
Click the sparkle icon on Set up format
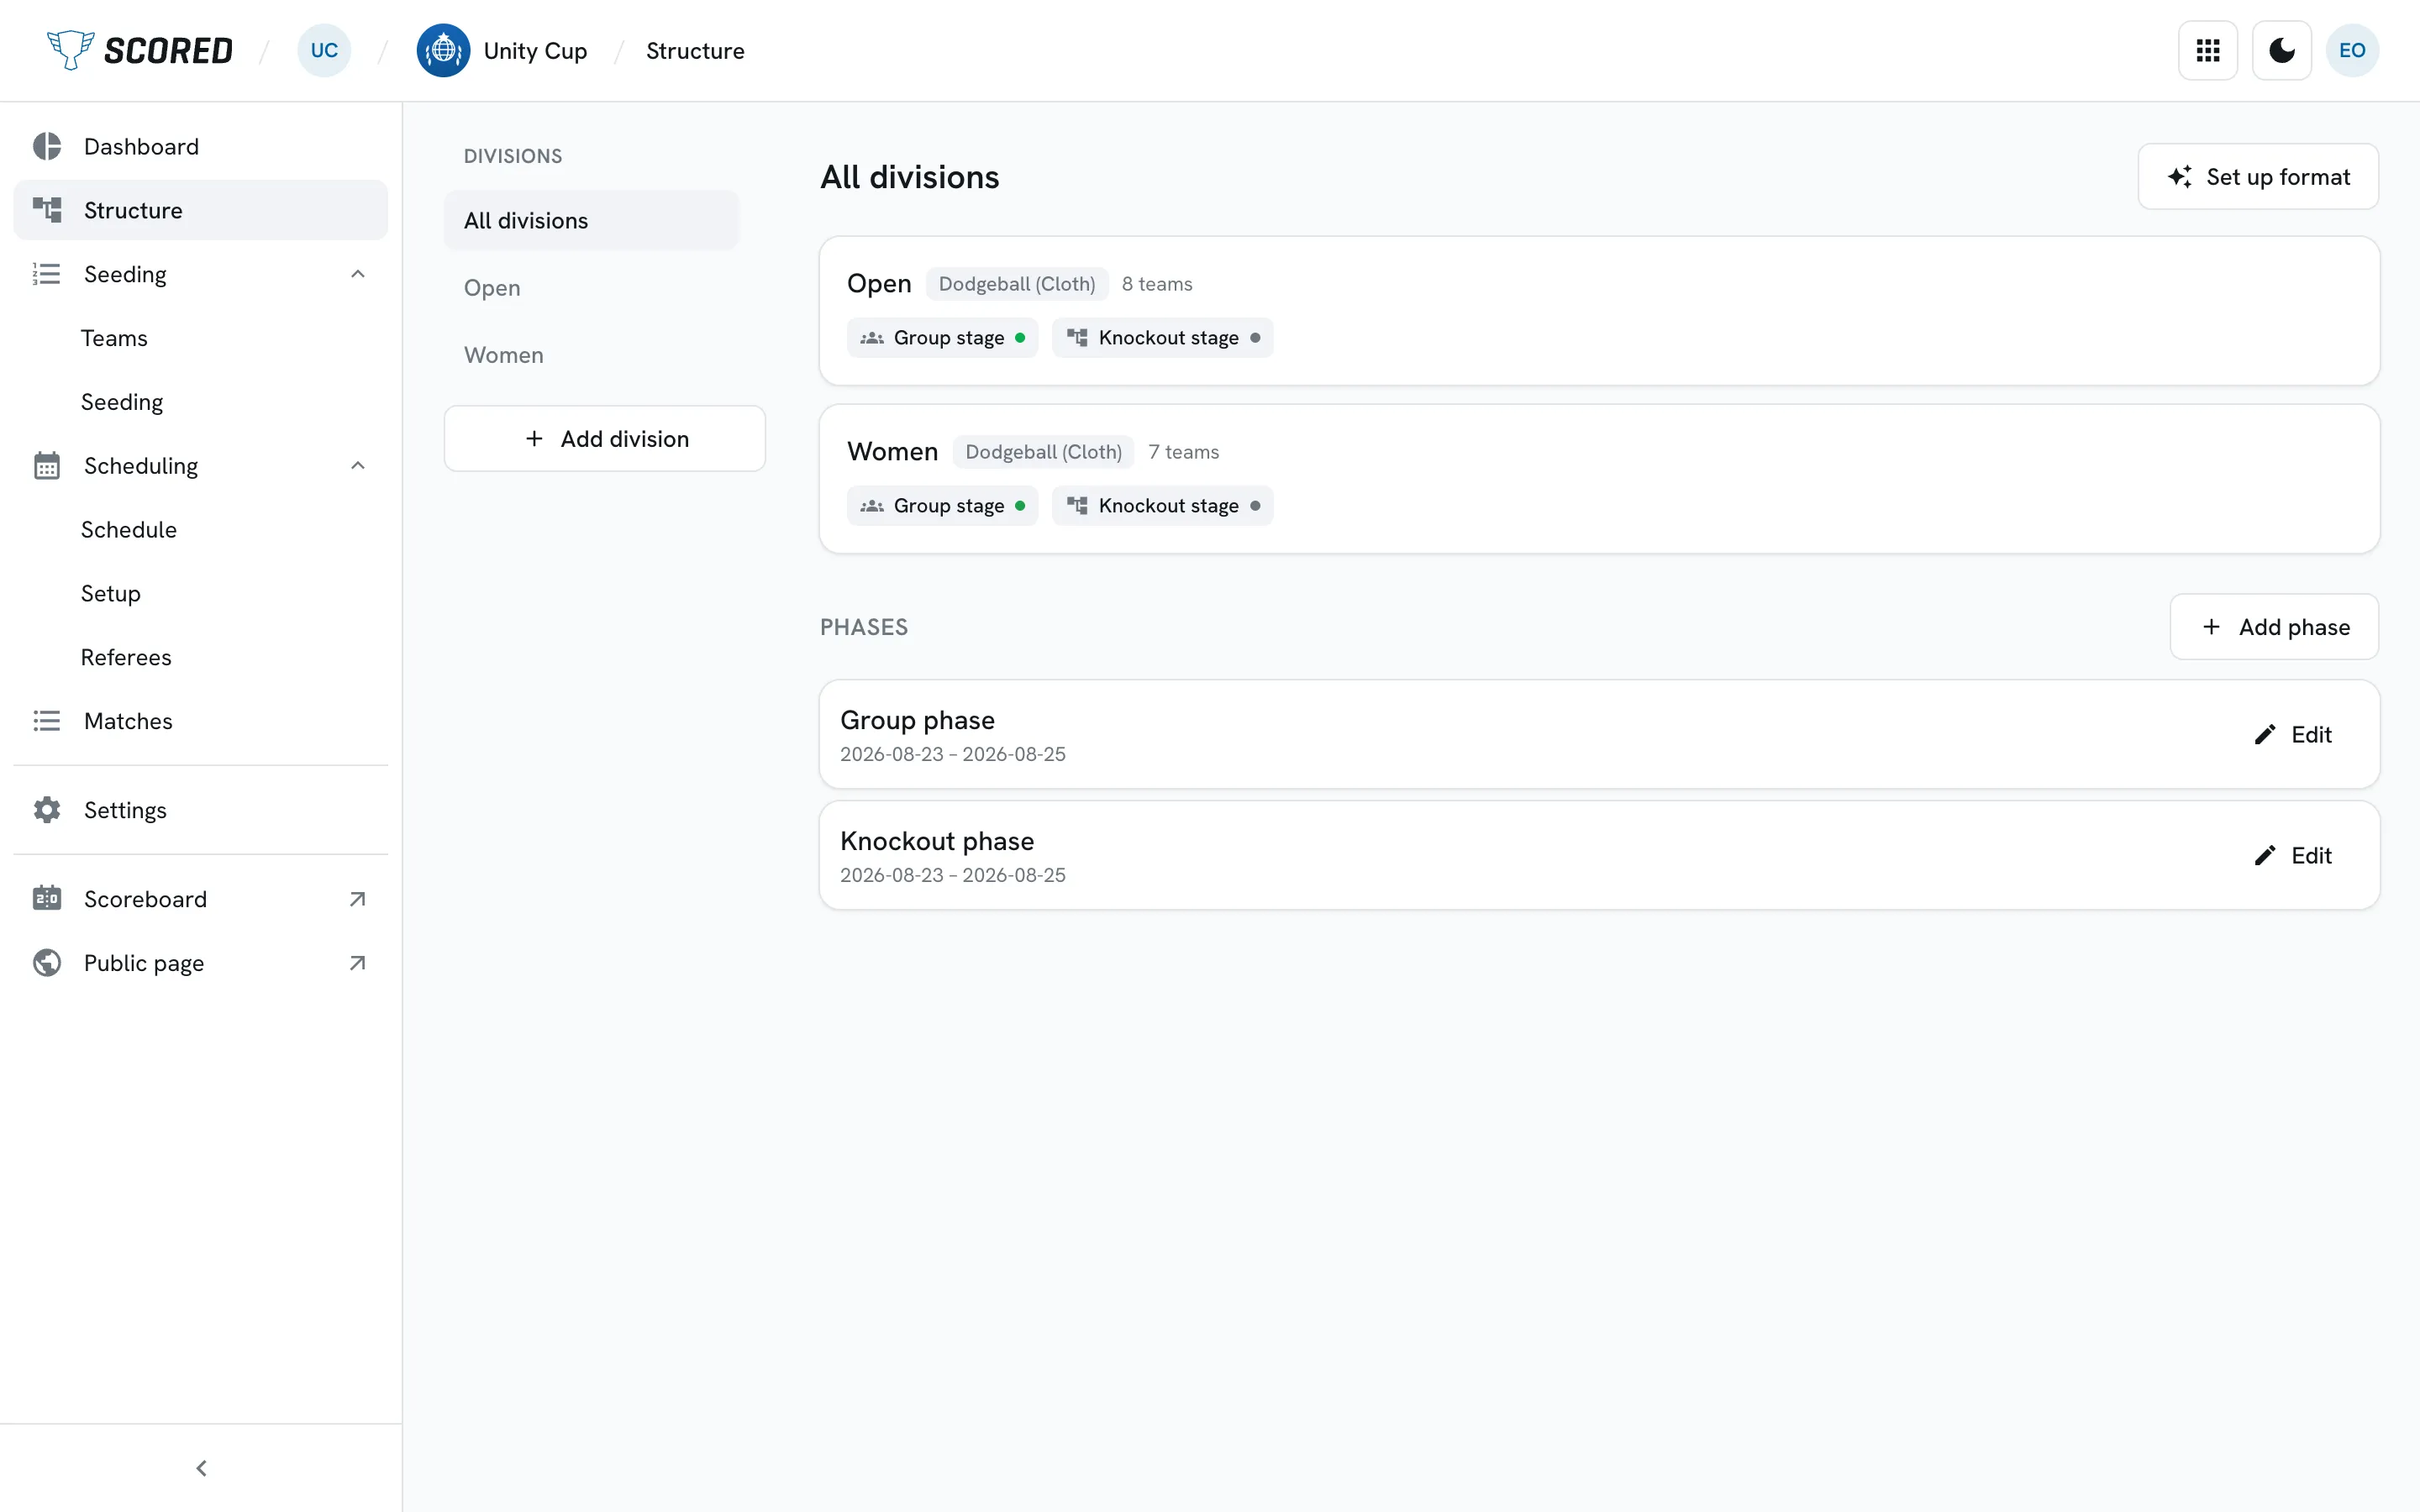tap(2180, 176)
